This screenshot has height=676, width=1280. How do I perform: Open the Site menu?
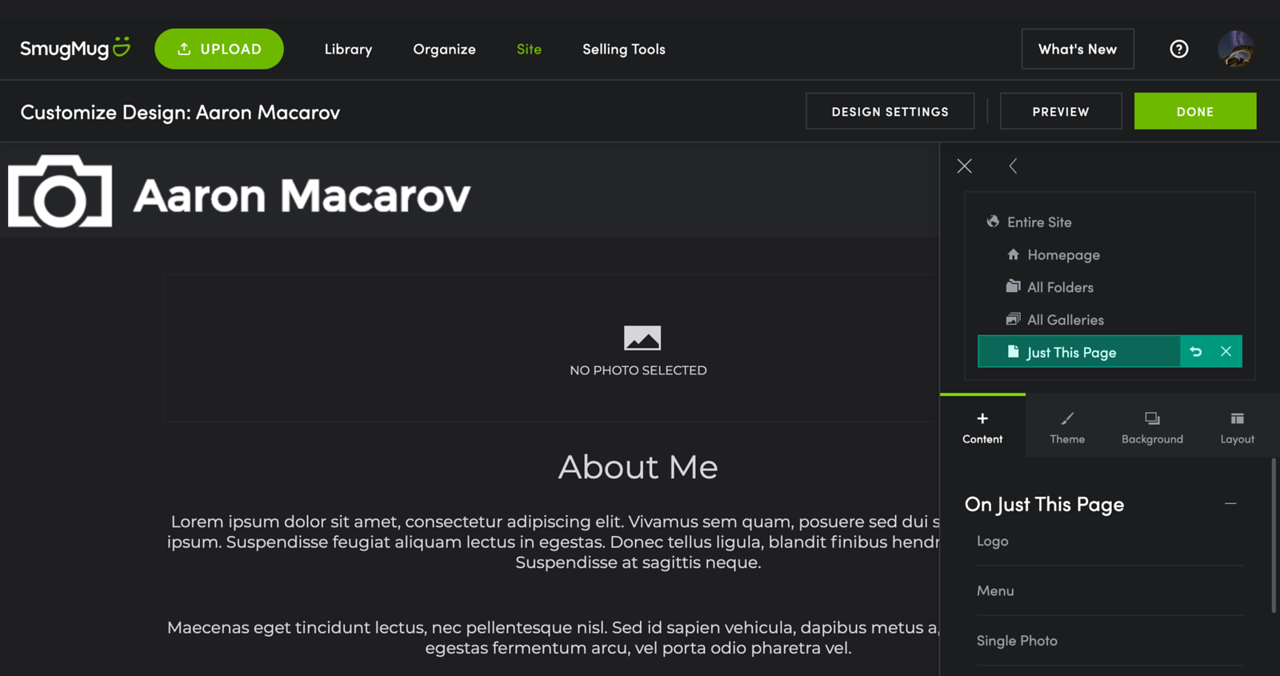coord(529,49)
